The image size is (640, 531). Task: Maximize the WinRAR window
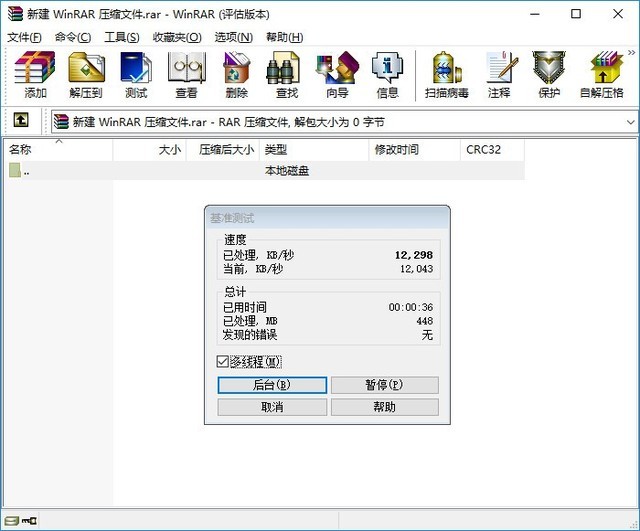click(576, 14)
